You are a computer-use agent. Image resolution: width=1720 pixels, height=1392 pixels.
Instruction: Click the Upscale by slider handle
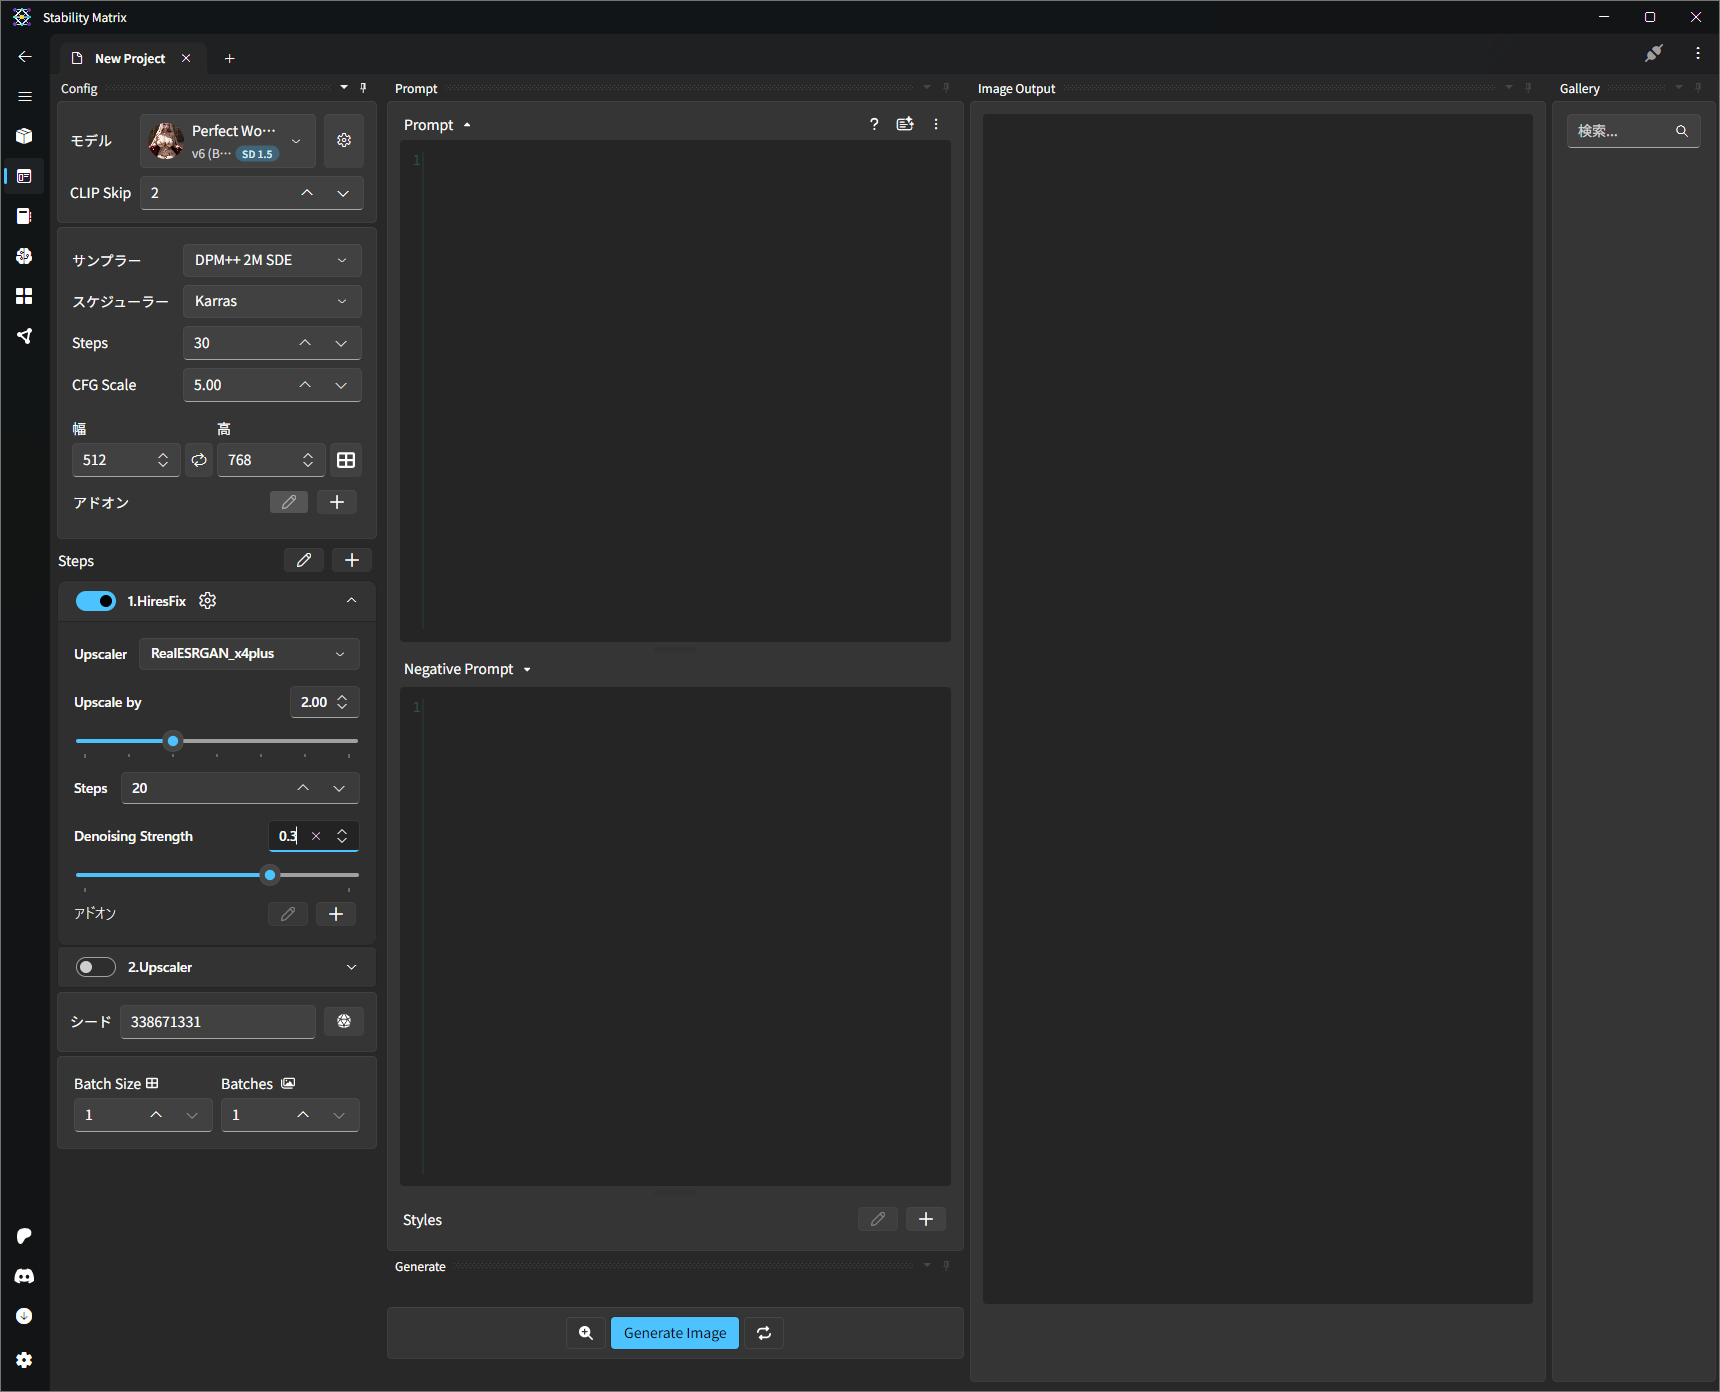pos(173,741)
